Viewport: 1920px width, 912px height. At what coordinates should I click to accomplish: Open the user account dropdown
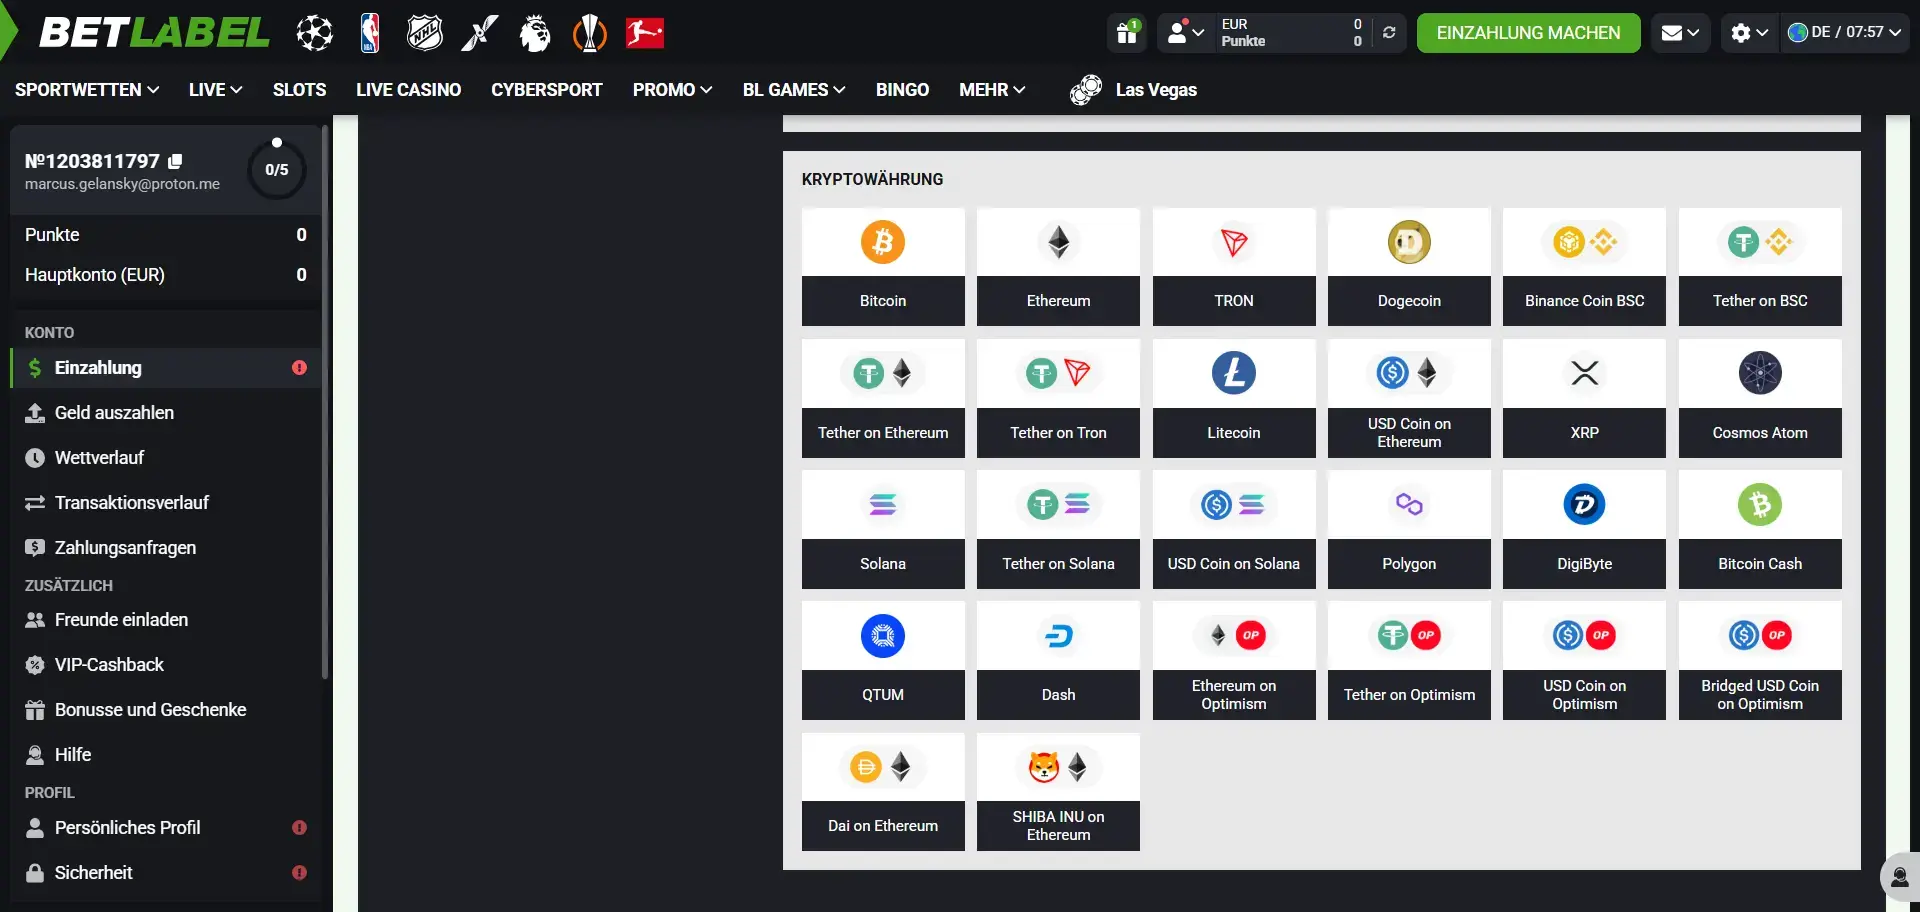pos(1185,33)
